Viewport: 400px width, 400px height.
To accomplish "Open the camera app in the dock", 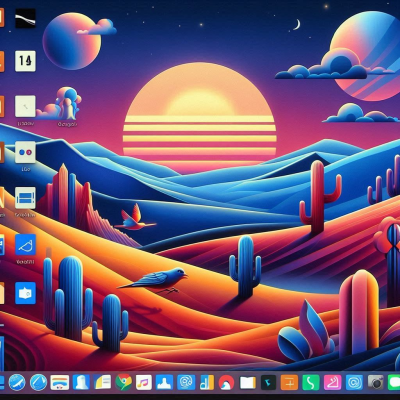I will click(376, 382).
